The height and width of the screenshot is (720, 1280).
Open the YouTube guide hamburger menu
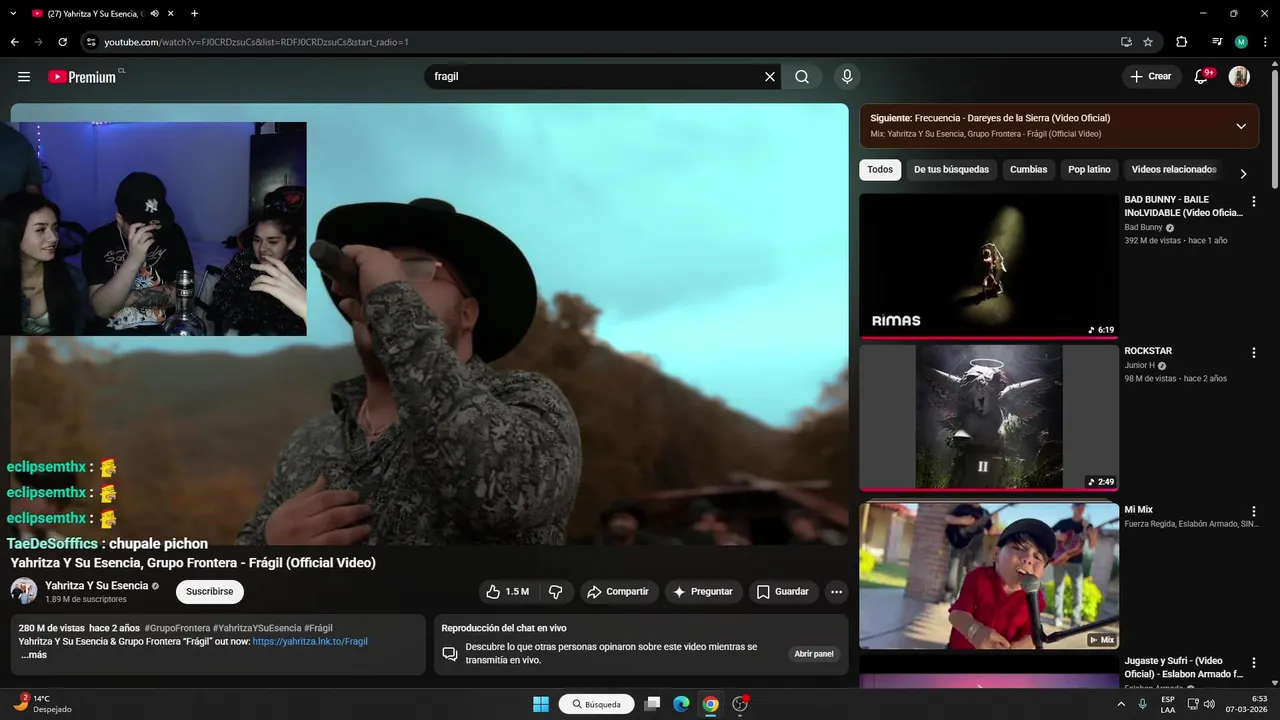tap(24, 77)
